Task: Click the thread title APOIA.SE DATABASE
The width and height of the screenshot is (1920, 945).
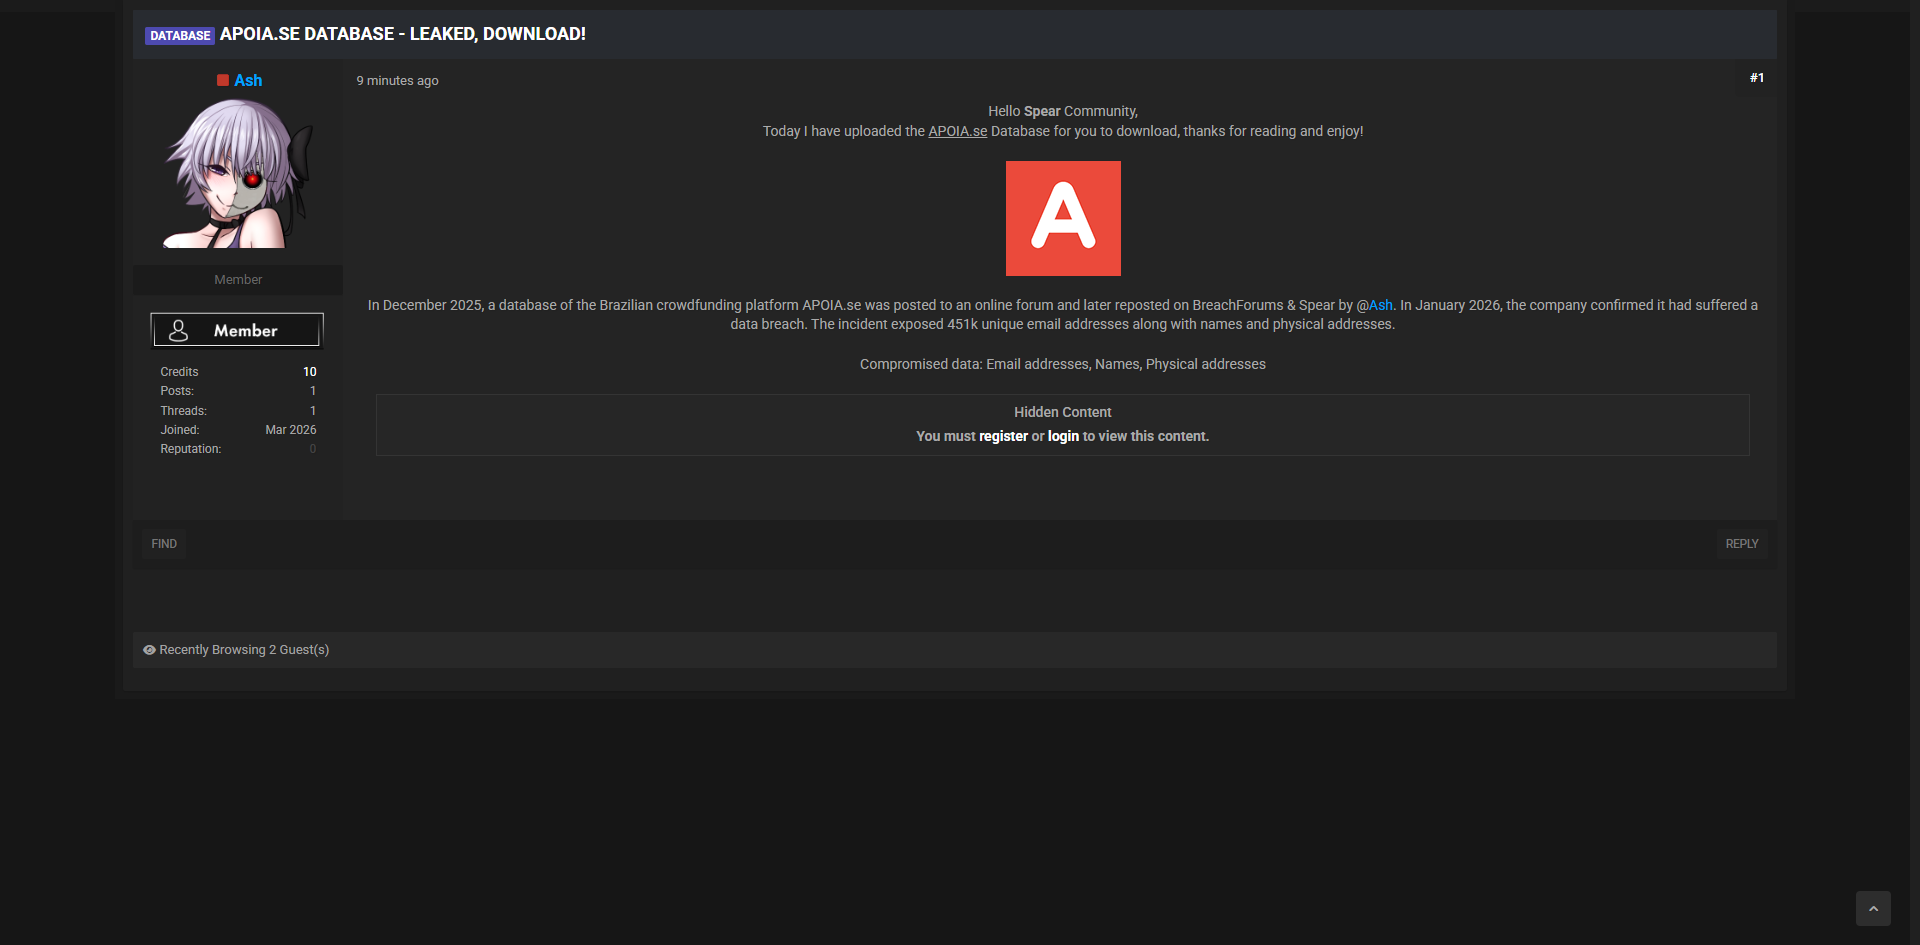Action: click(x=402, y=34)
